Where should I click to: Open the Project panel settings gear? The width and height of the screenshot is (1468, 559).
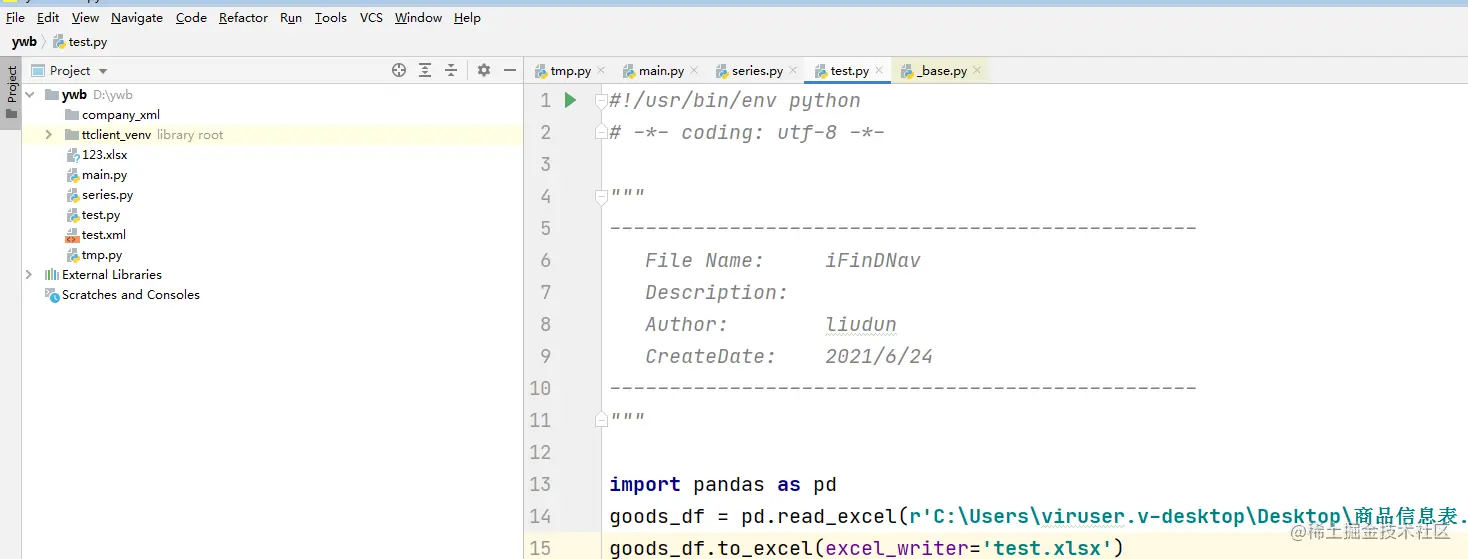[484, 70]
